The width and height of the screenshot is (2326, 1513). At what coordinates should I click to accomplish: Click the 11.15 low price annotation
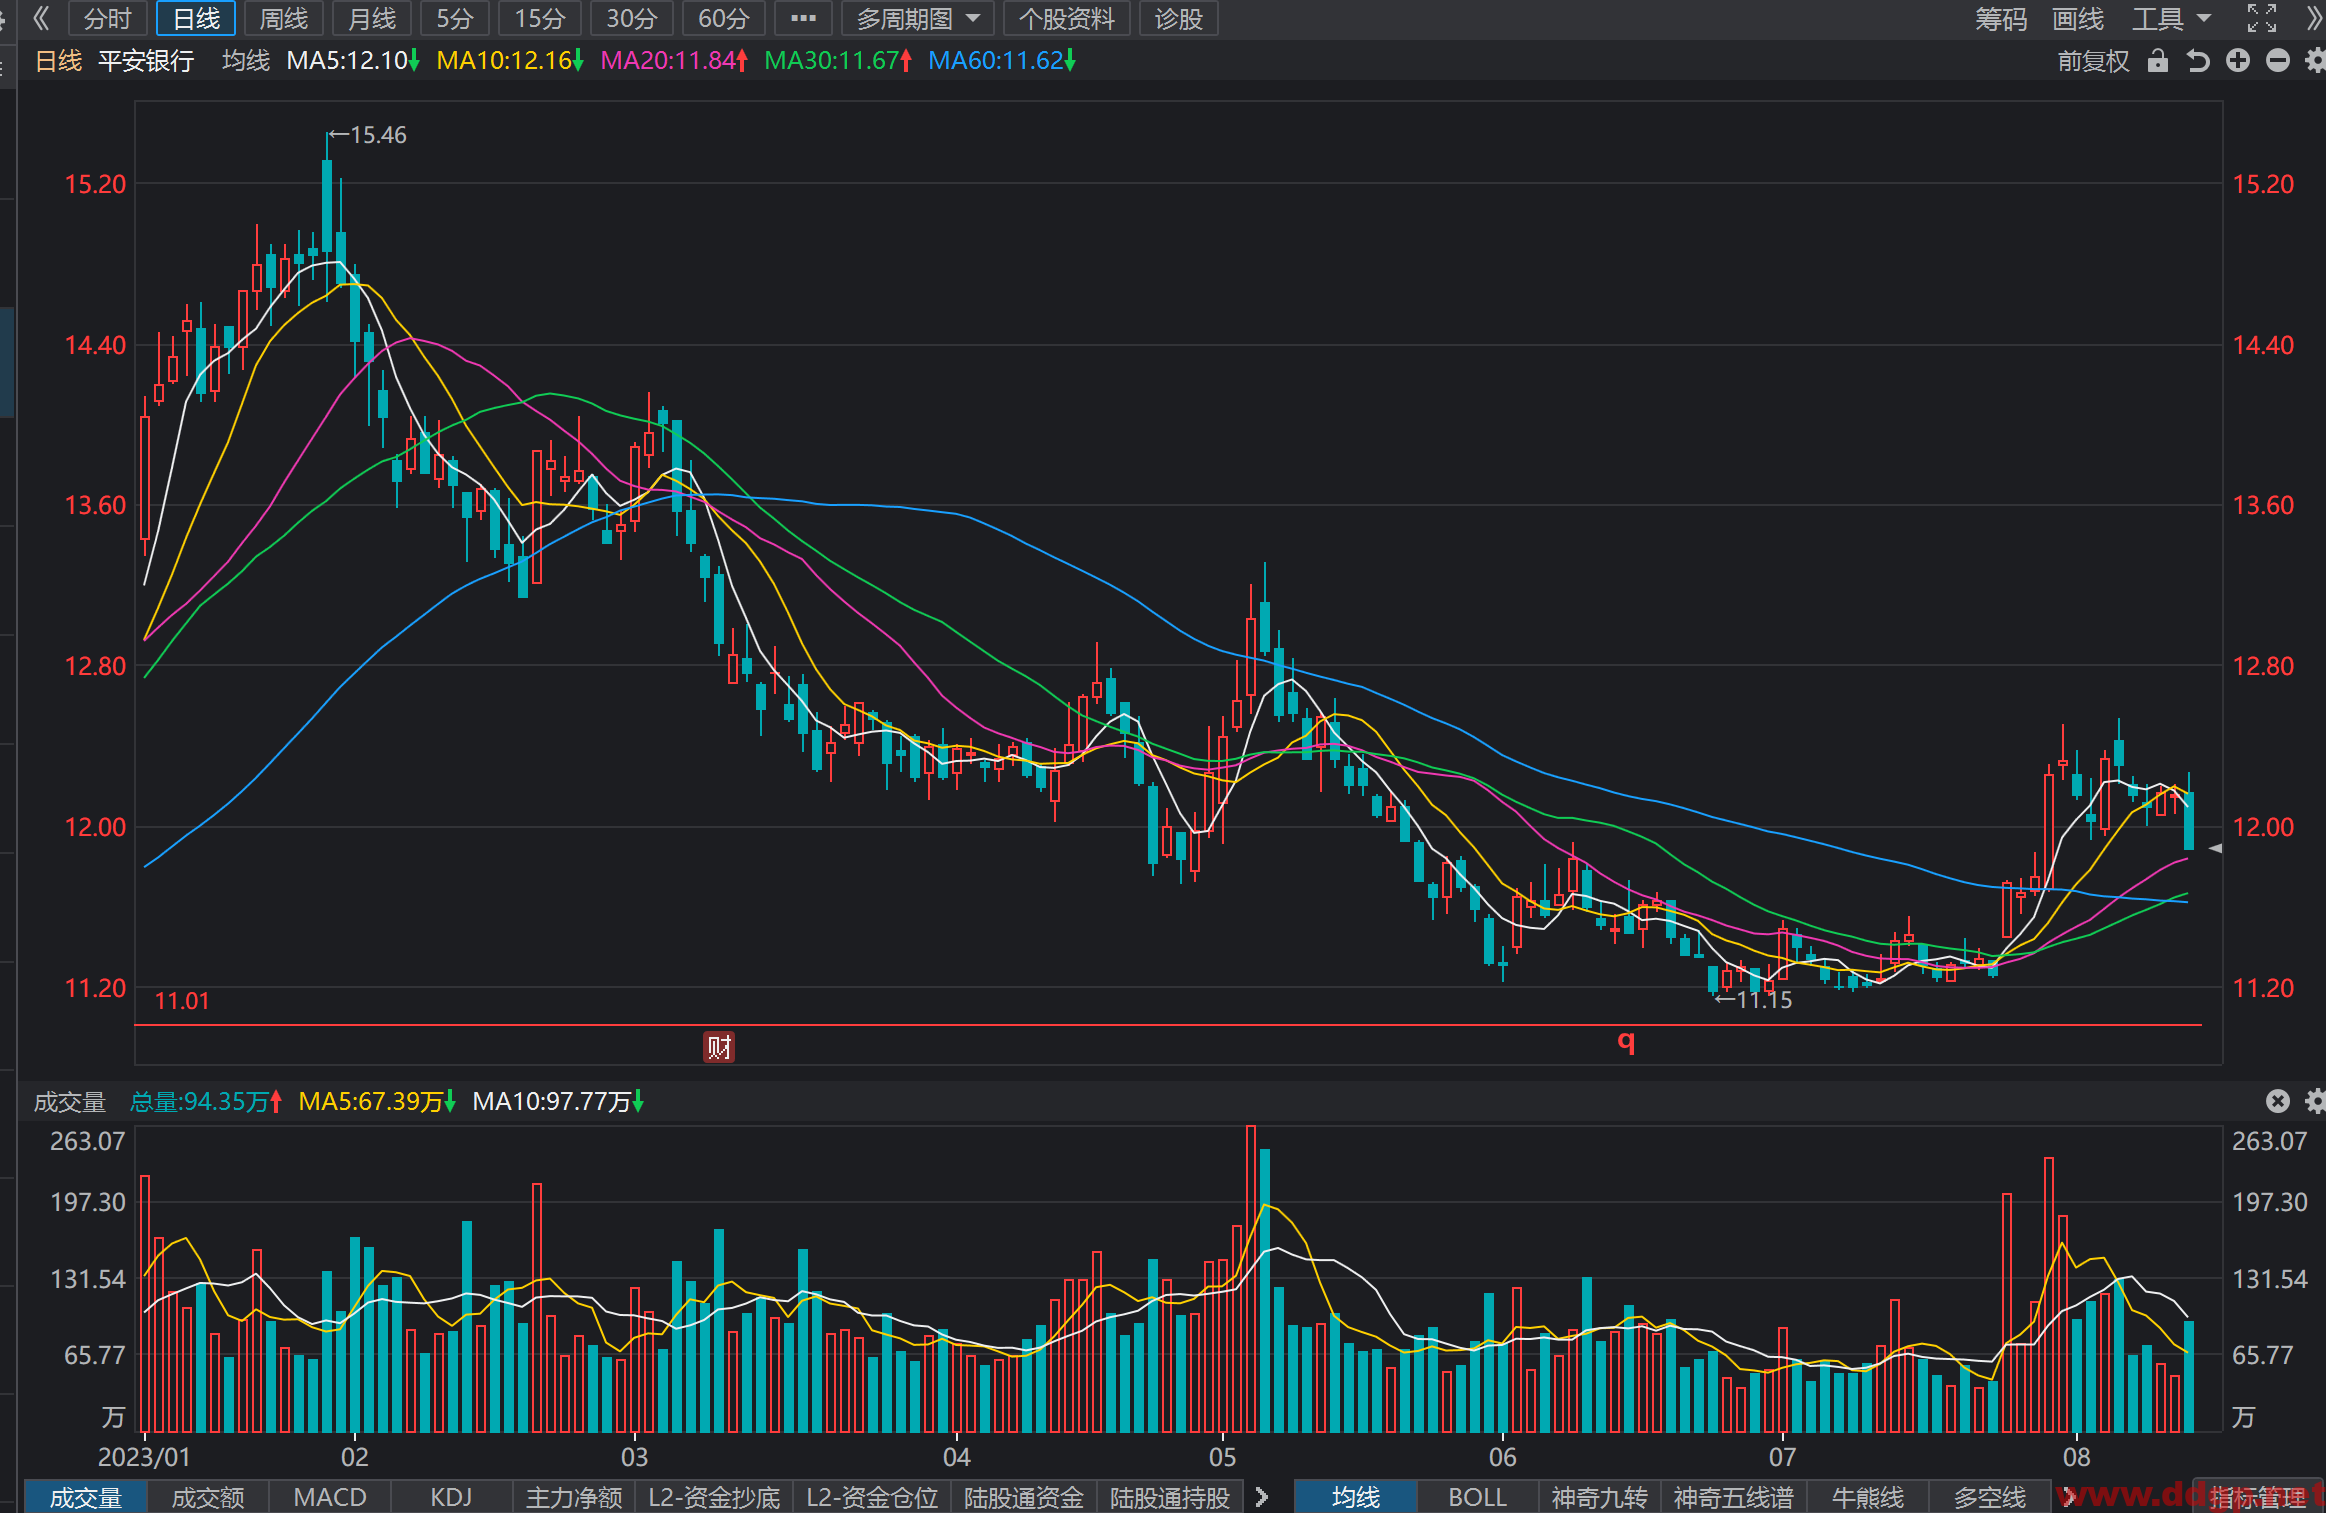[x=1754, y=1000]
